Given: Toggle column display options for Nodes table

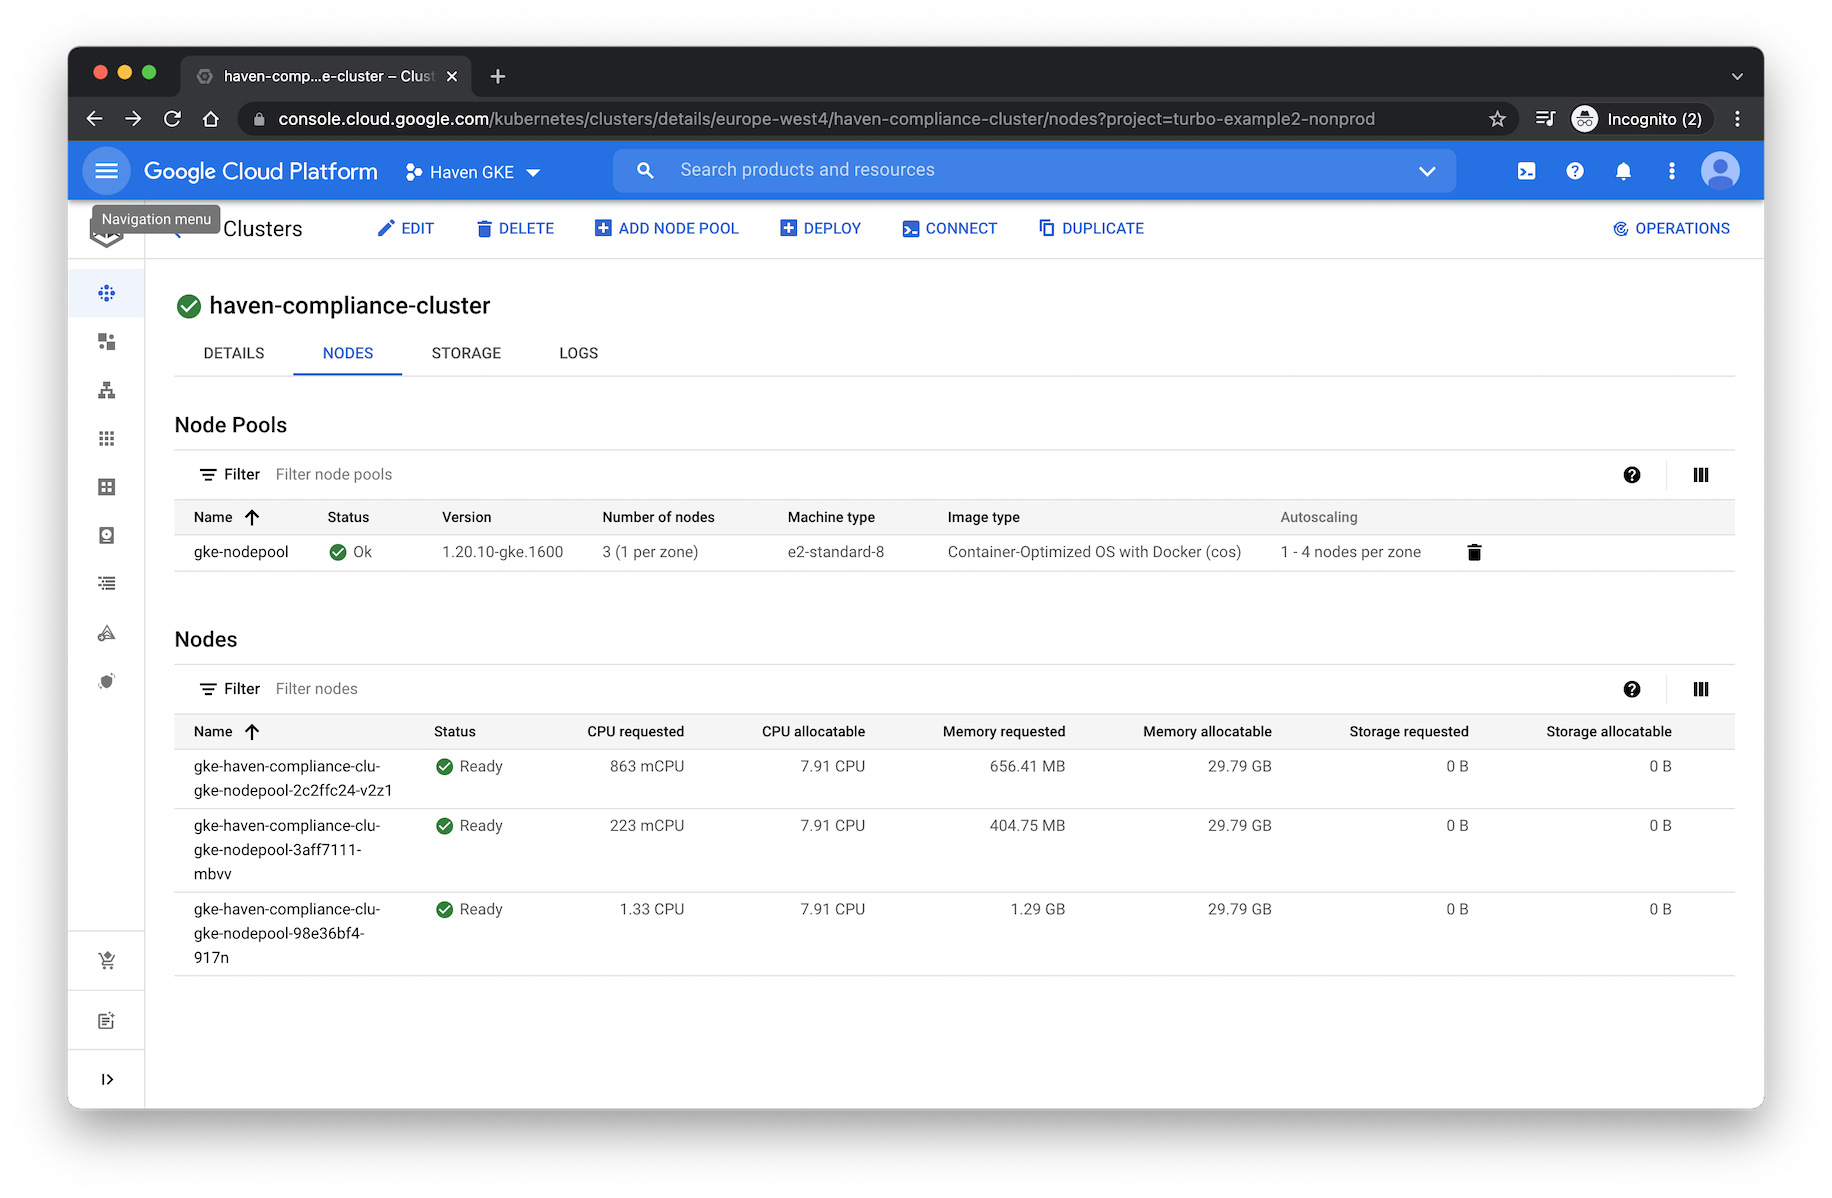Looking at the screenshot, I should (1700, 689).
